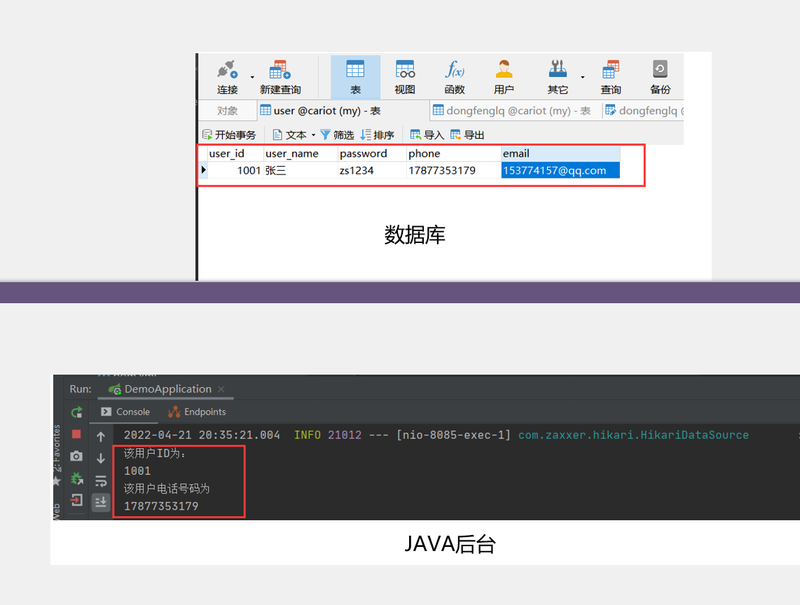Viewport: 800px width, 605px height.
Task: Click the com.zaxxer.hikari.HikariDataSource link in log
Action: (633, 435)
